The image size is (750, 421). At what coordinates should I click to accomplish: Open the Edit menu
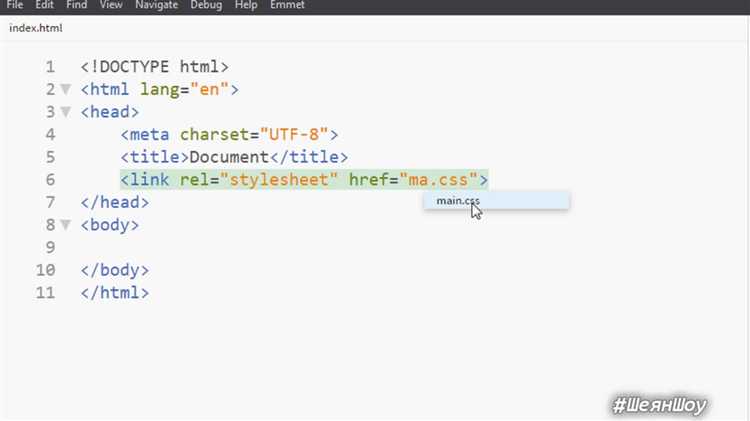[x=44, y=5]
